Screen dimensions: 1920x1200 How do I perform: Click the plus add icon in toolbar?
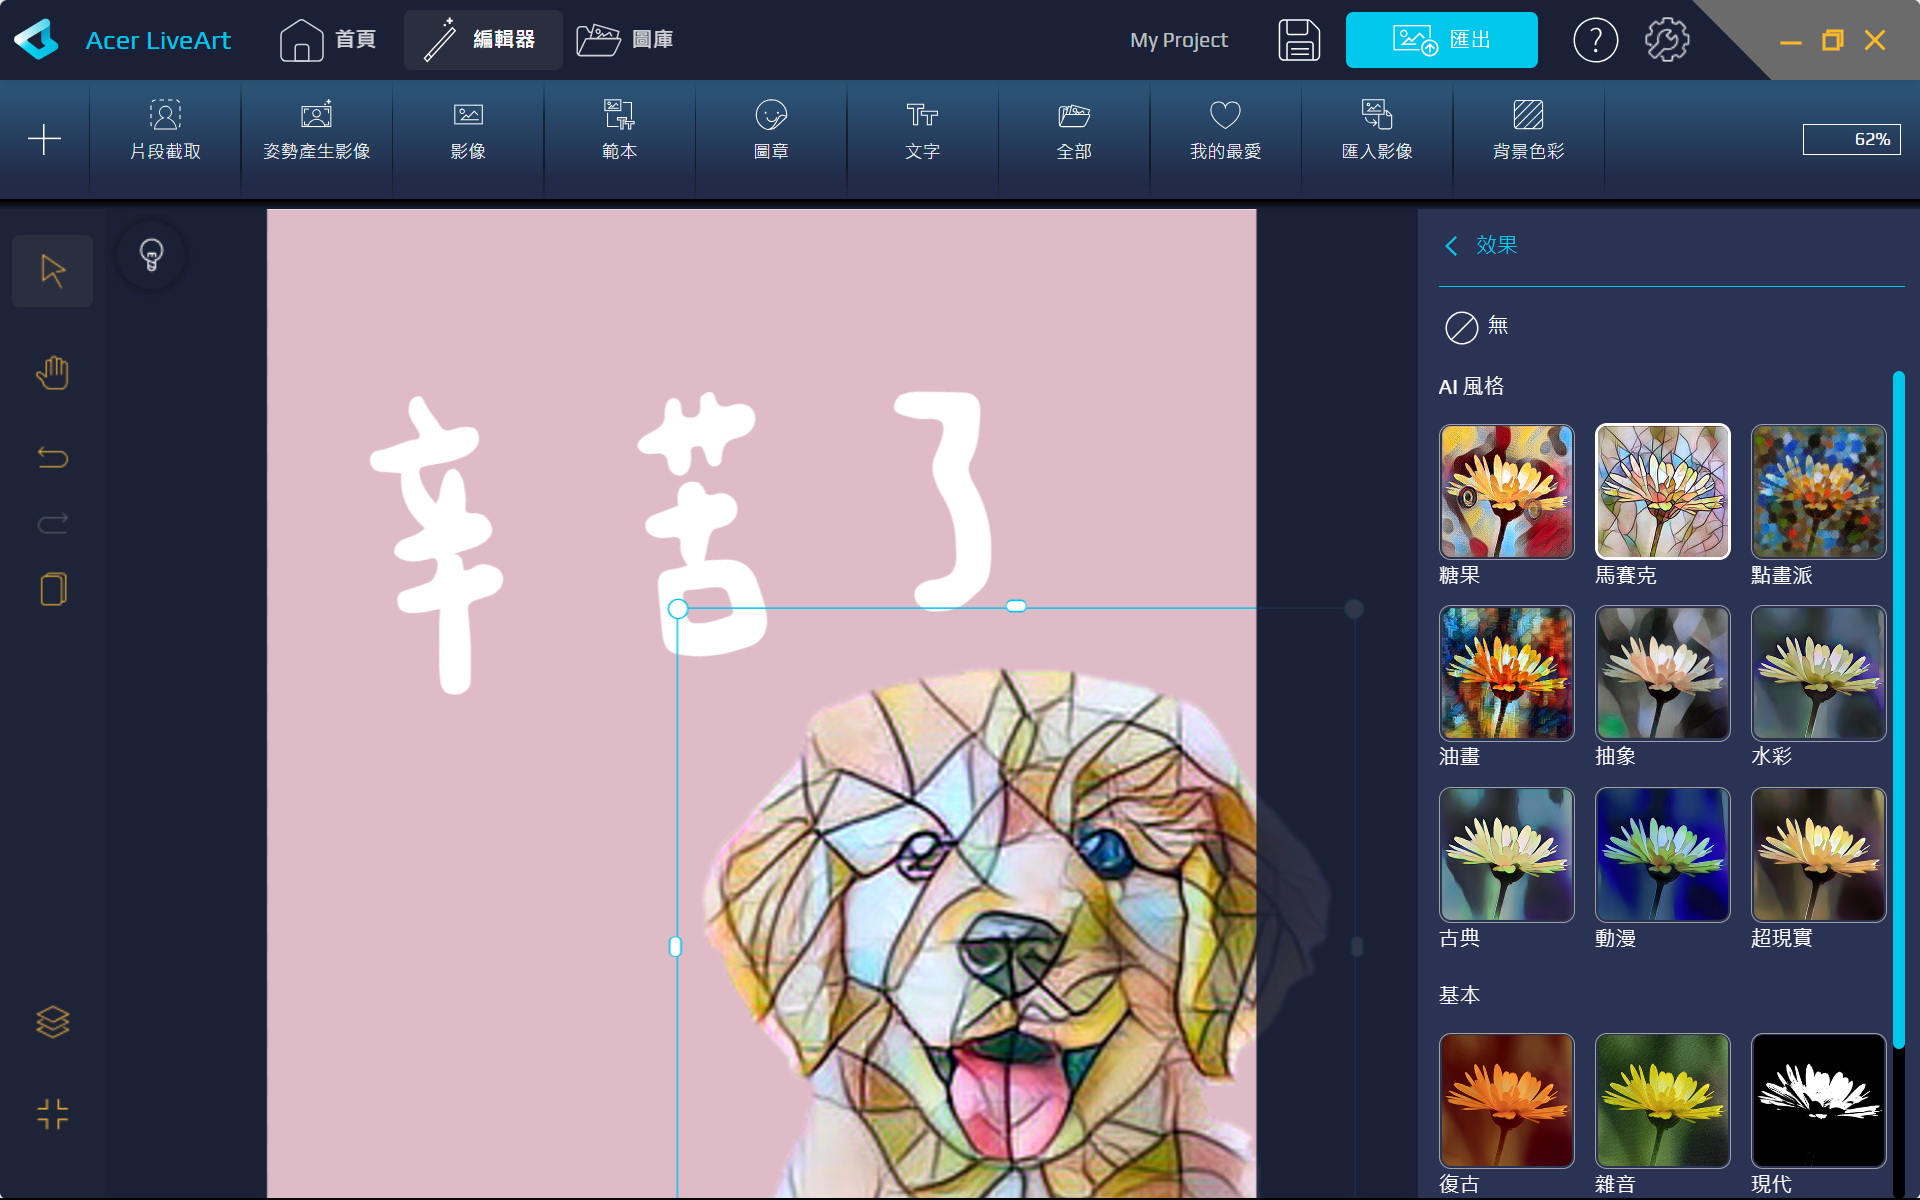point(44,138)
